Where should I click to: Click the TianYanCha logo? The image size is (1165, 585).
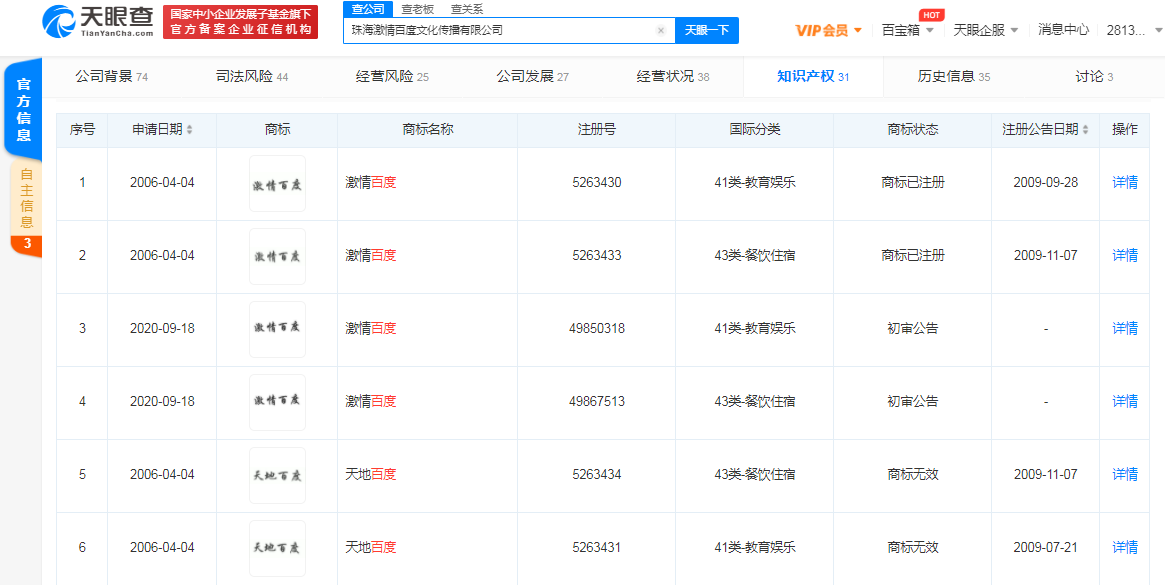click(x=98, y=21)
